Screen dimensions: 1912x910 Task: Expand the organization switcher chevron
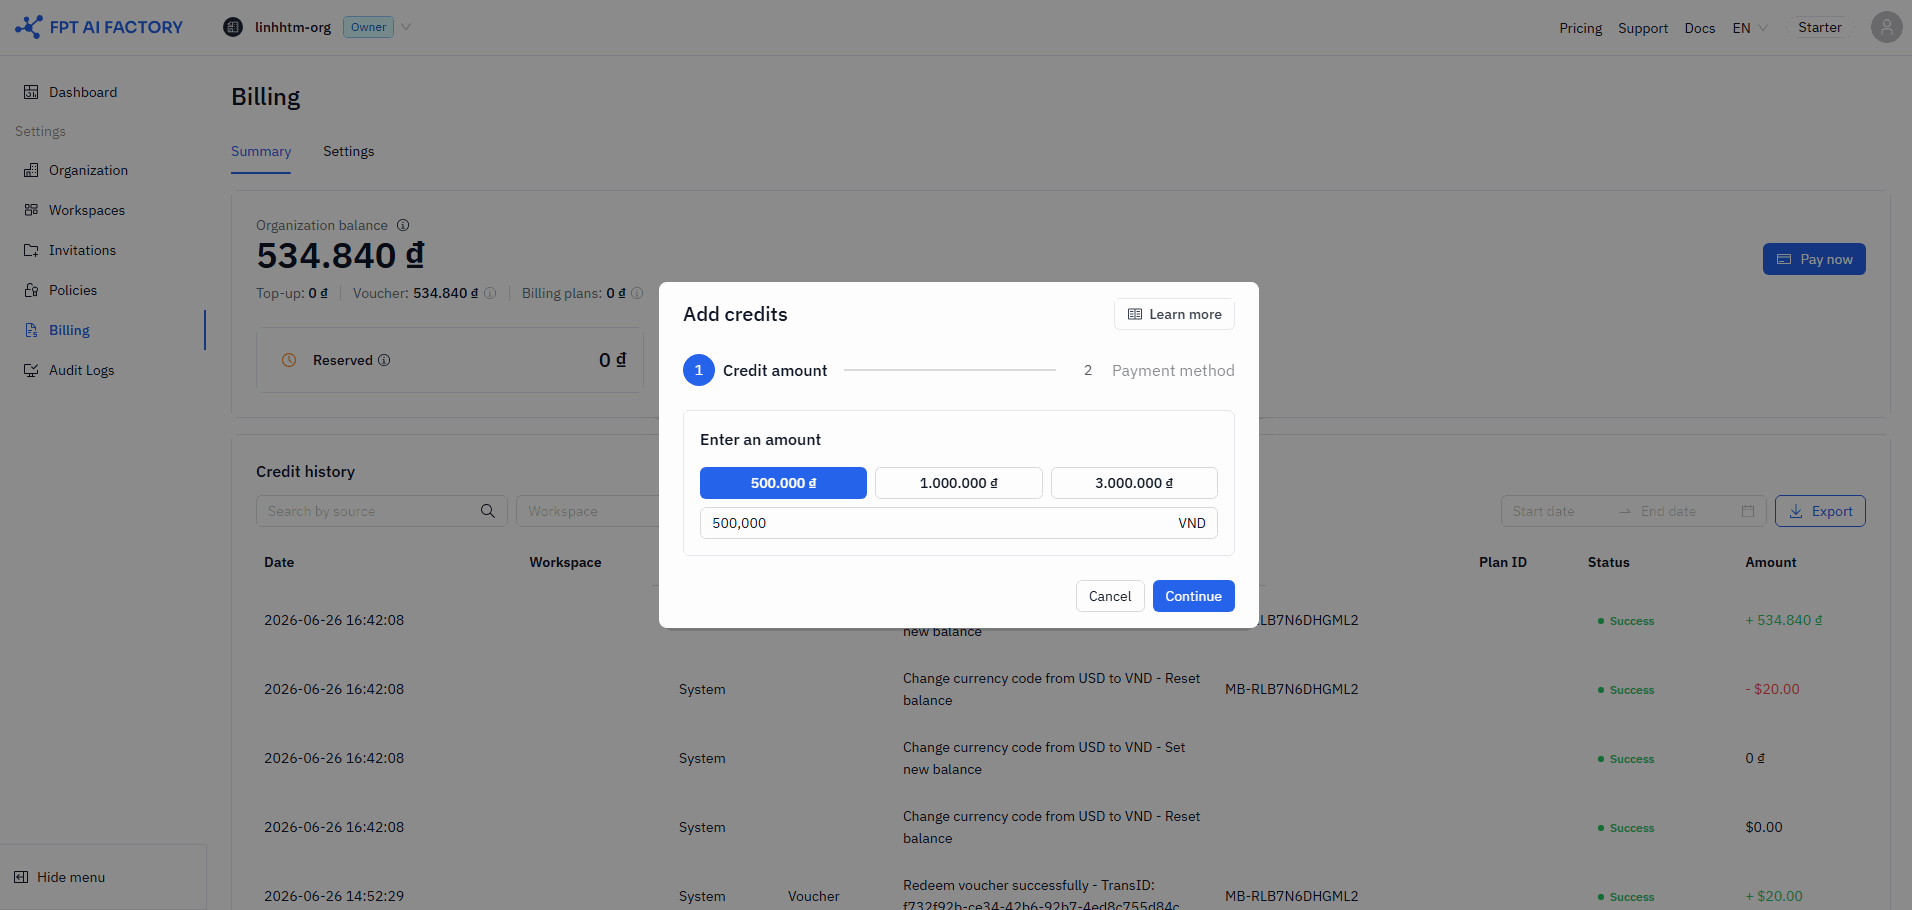(406, 27)
